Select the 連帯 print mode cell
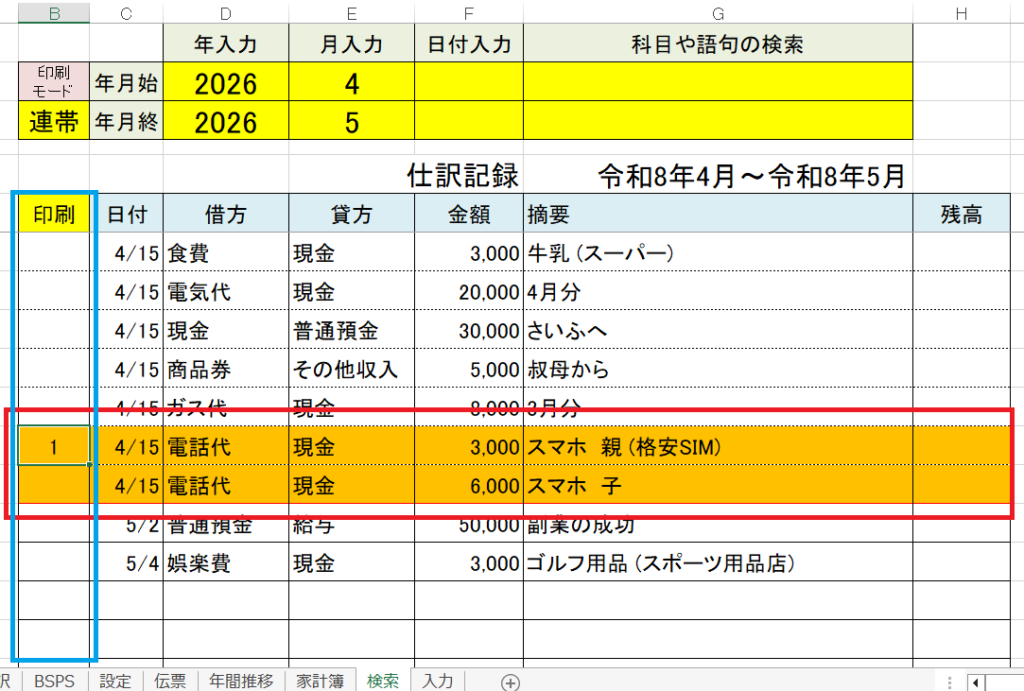 click(54, 122)
